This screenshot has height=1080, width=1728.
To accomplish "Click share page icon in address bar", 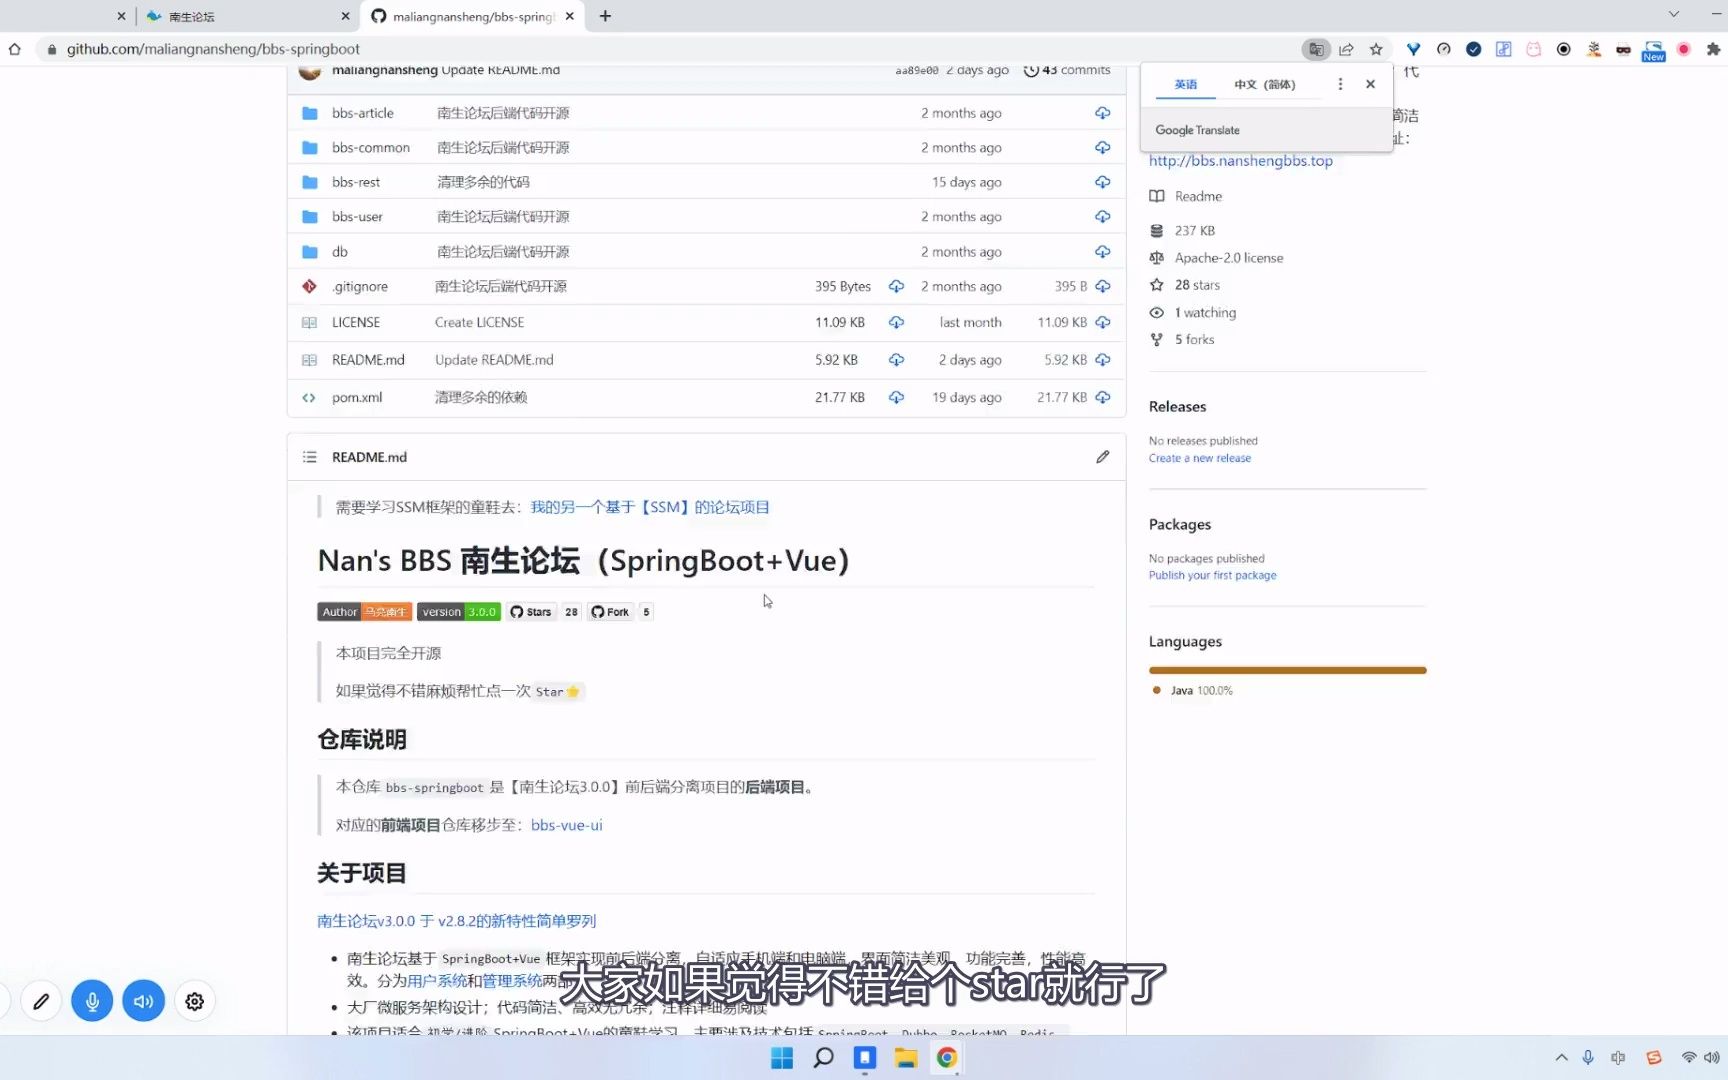I will tap(1346, 49).
